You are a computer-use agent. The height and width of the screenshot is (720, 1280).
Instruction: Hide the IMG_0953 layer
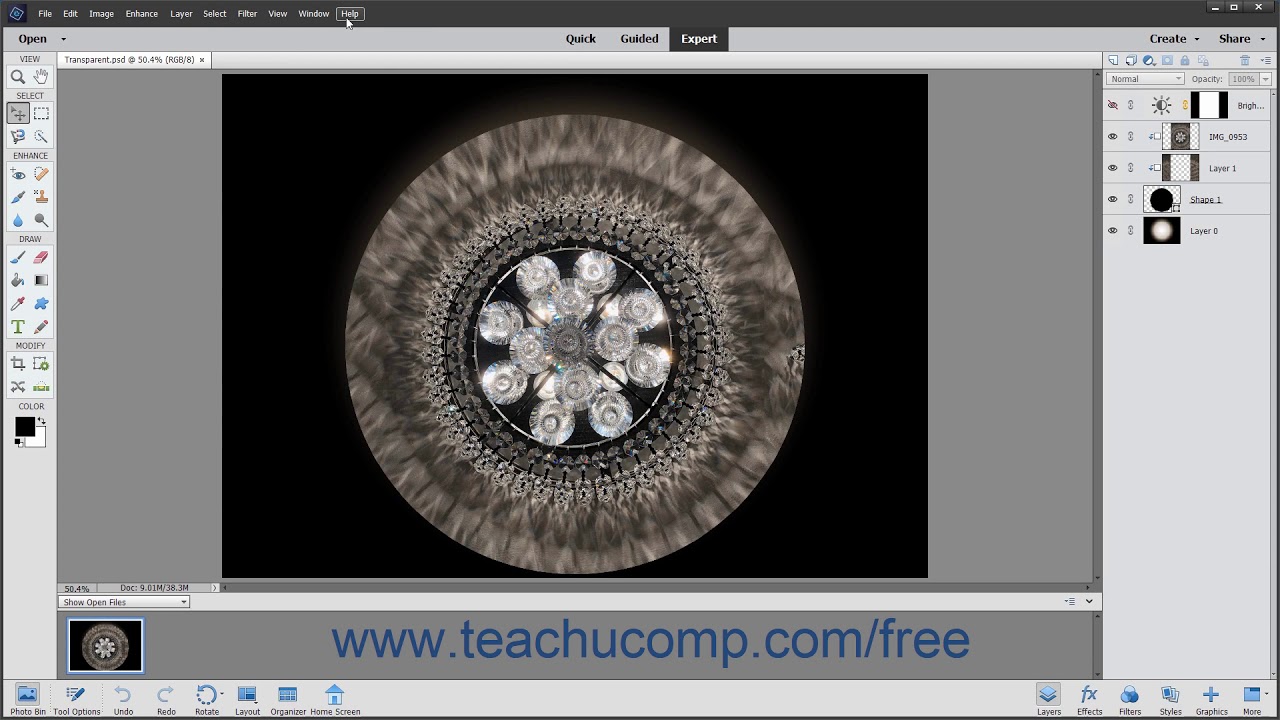tap(1113, 137)
